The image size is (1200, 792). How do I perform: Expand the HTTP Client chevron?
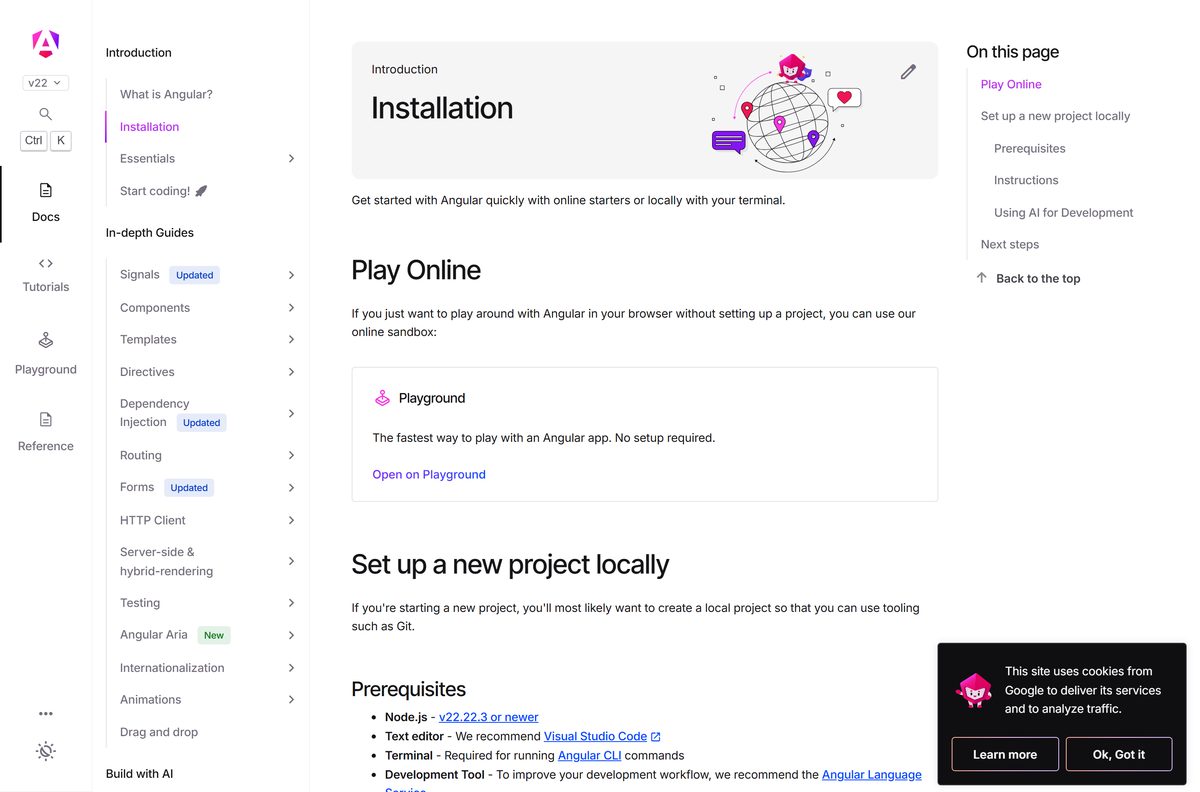pyautogui.click(x=291, y=520)
